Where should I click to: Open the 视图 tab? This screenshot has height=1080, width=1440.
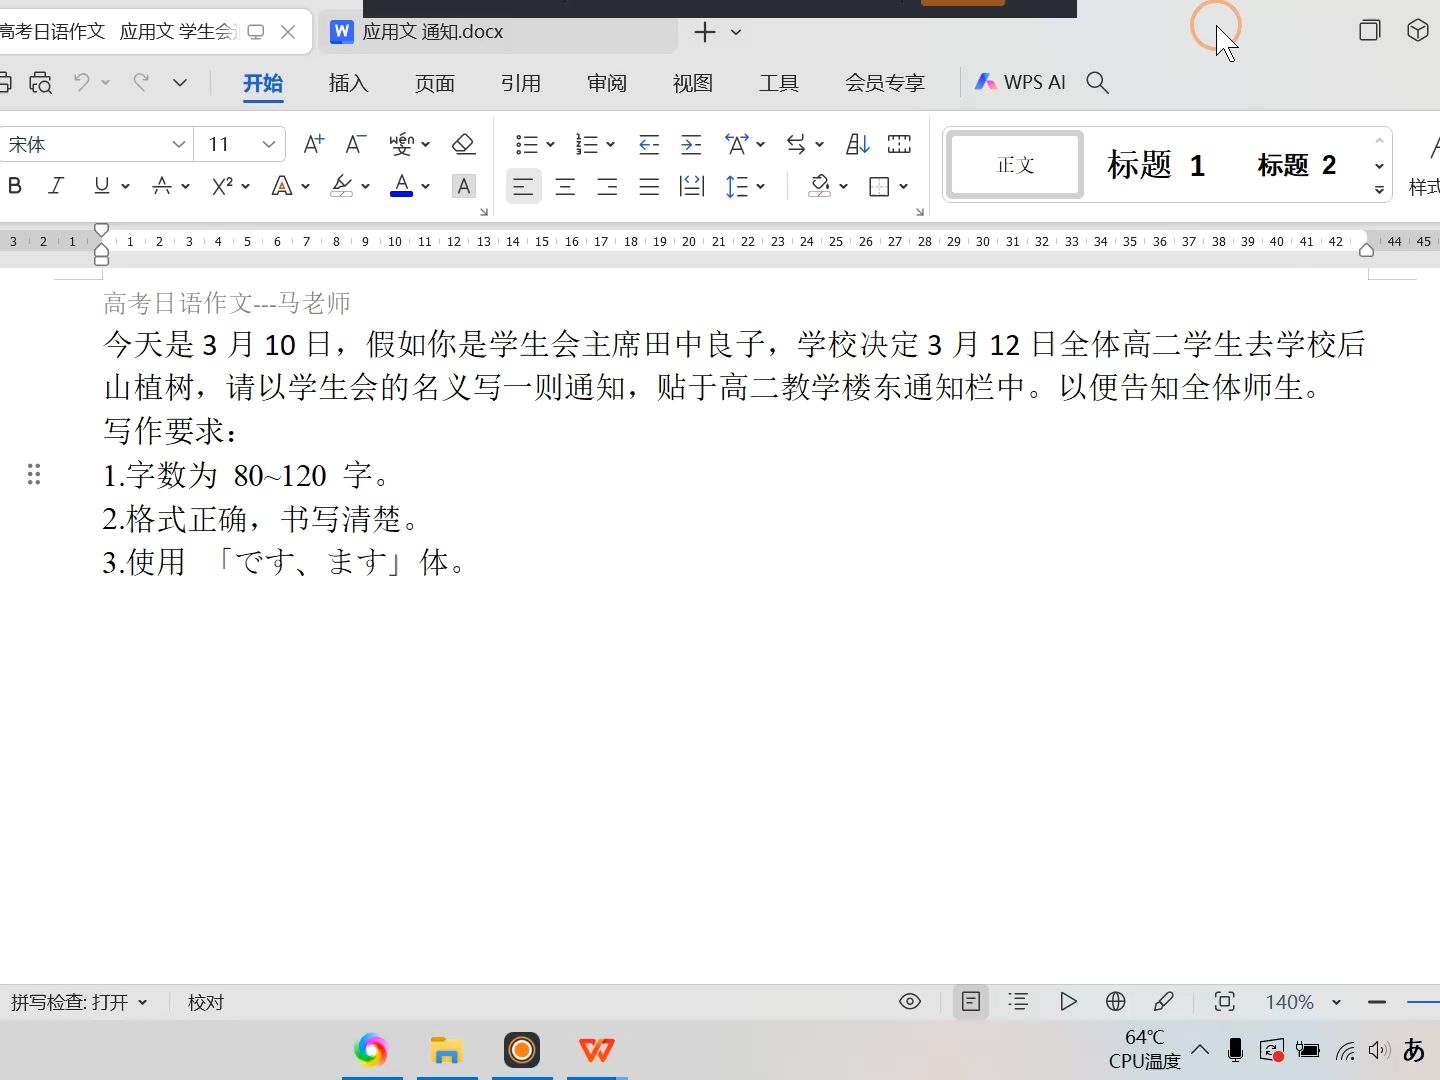coord(692,83)
